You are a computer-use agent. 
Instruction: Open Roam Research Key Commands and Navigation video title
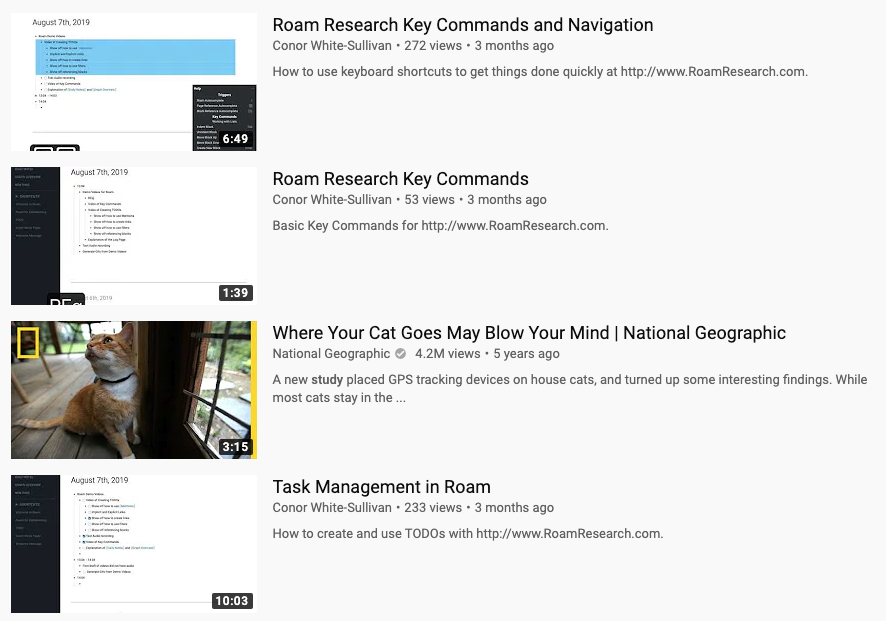click(x=463, y=25)
